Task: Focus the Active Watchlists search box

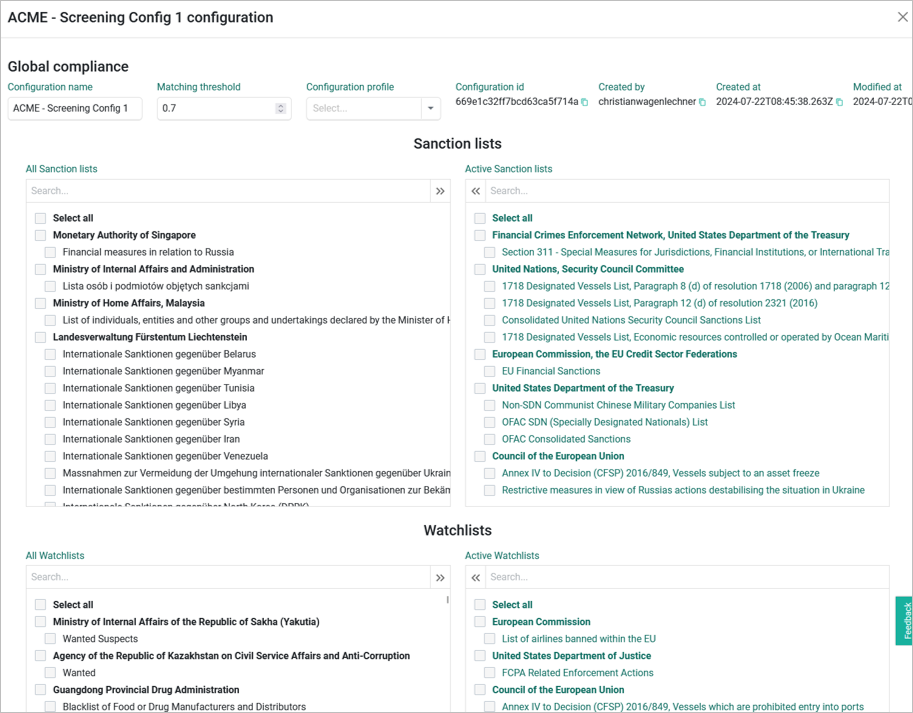Action: tap(688, 577)
